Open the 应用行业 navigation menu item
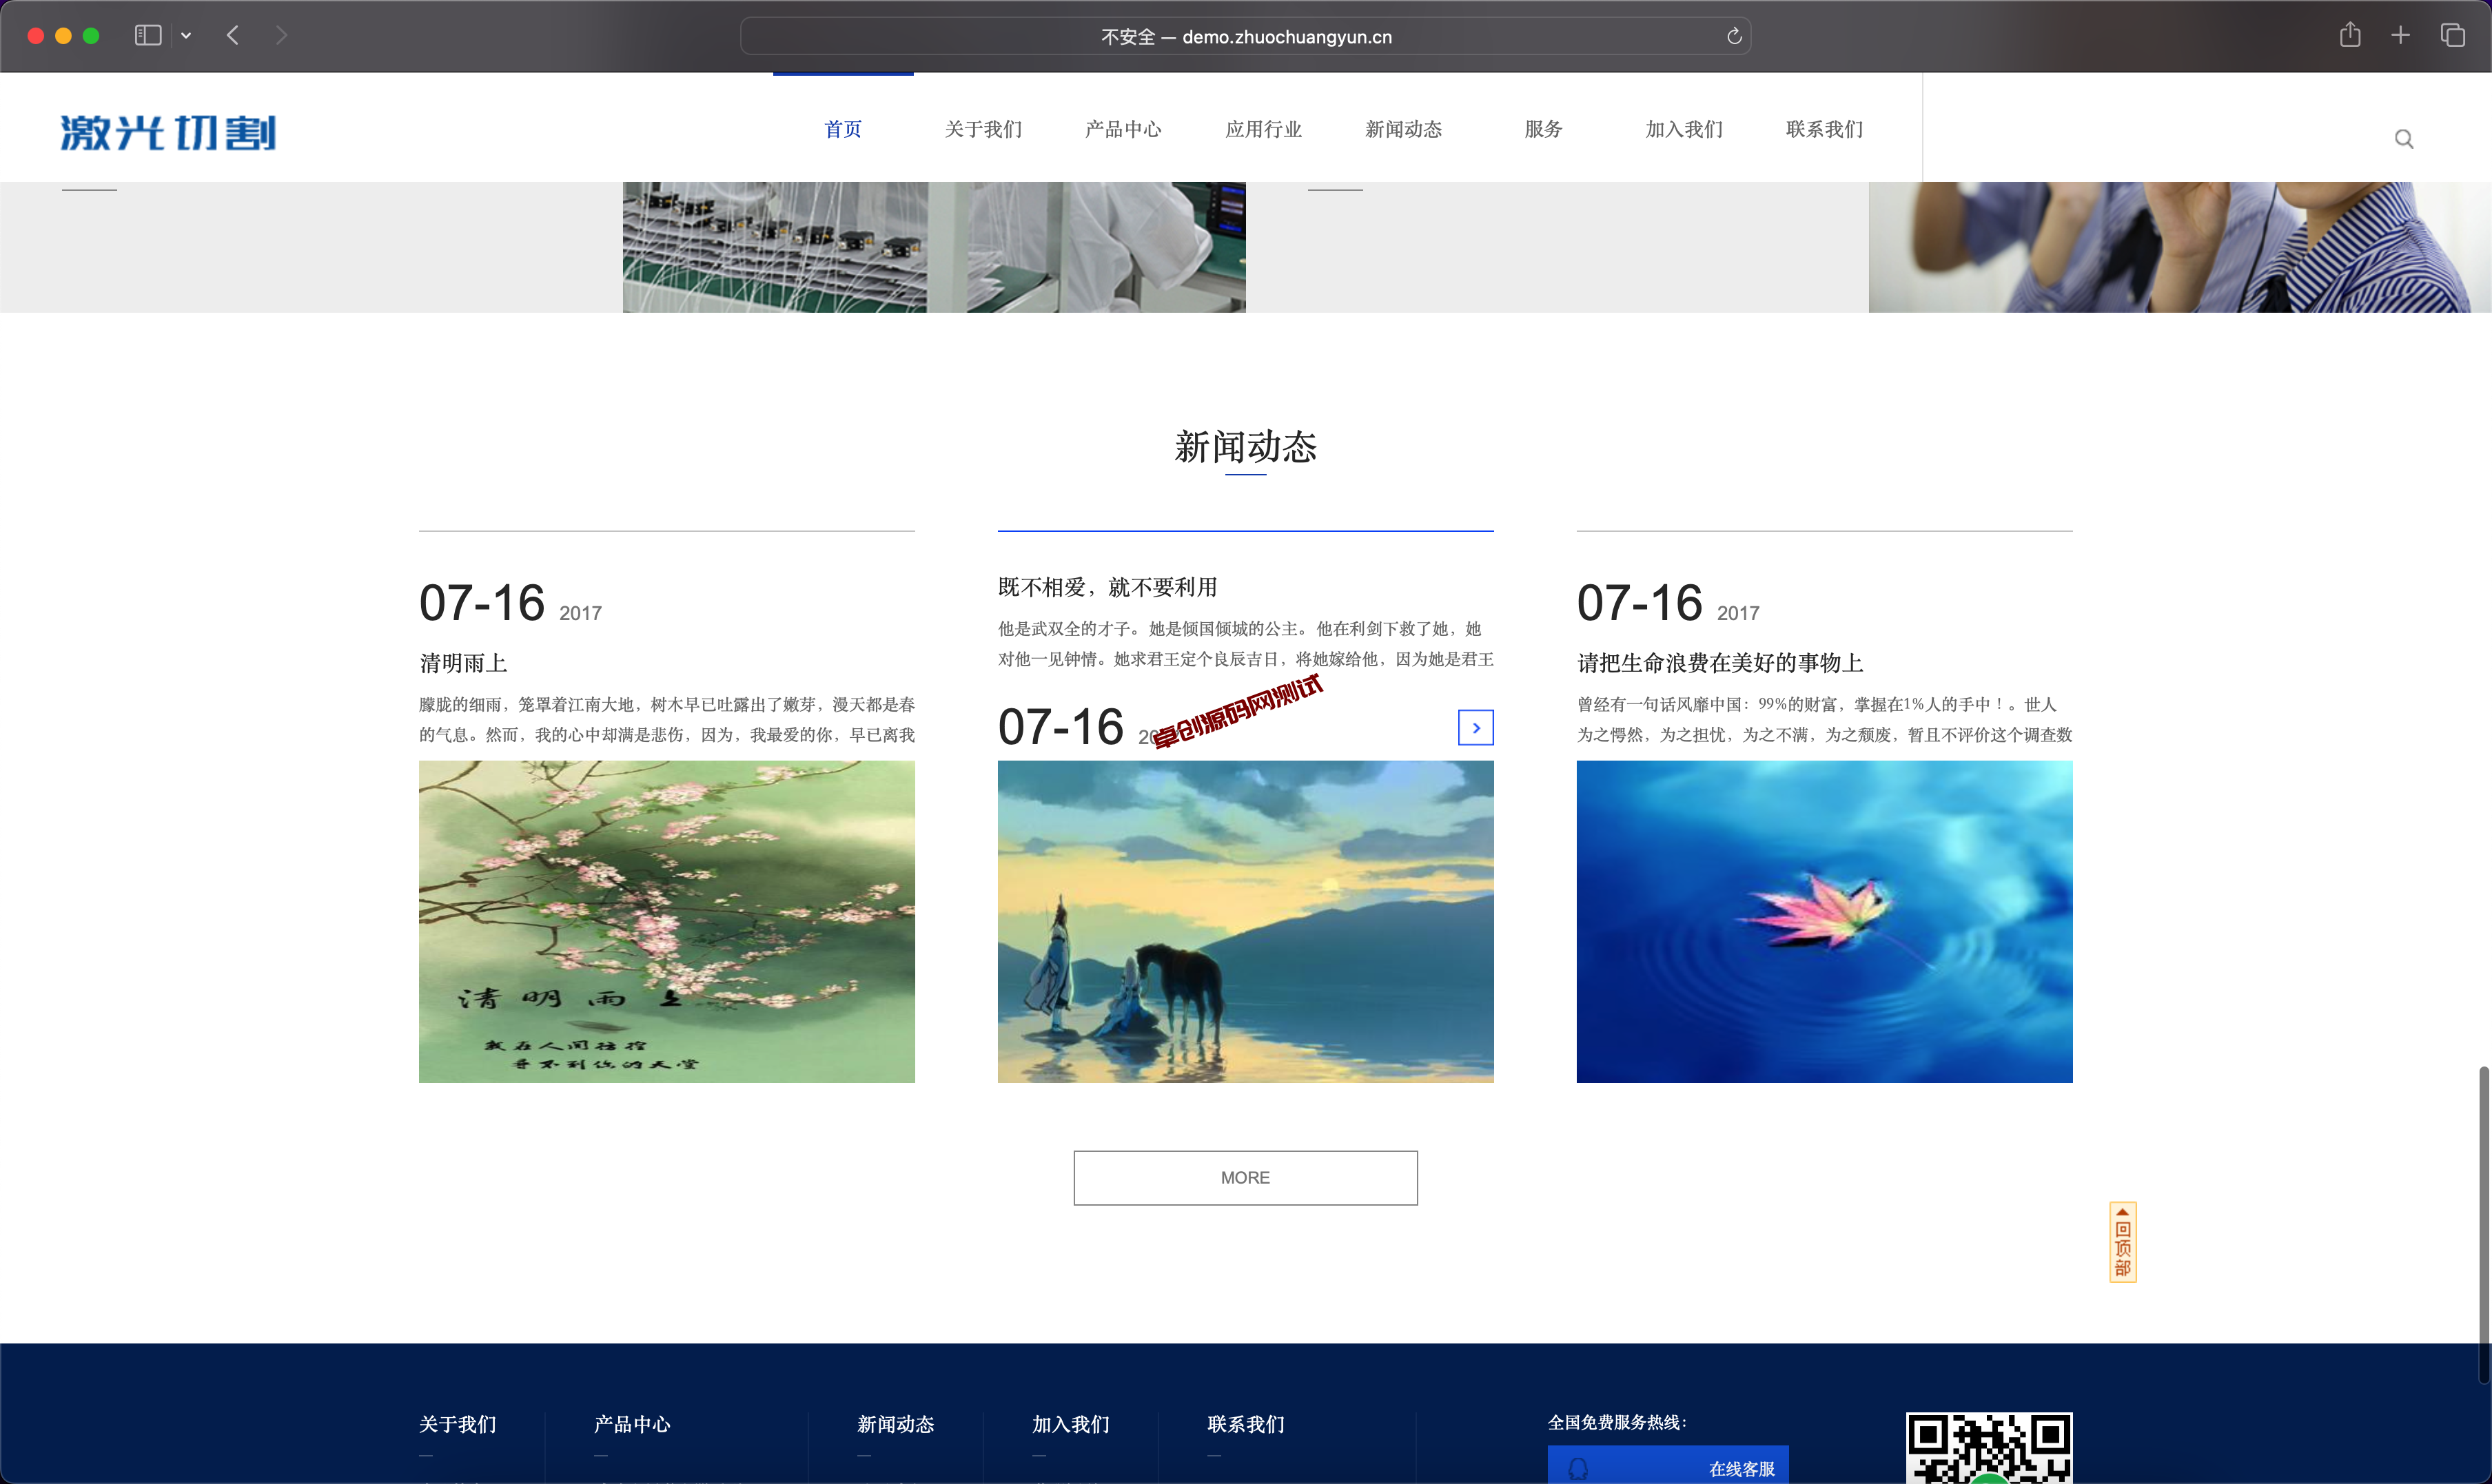 (1264, 129)
